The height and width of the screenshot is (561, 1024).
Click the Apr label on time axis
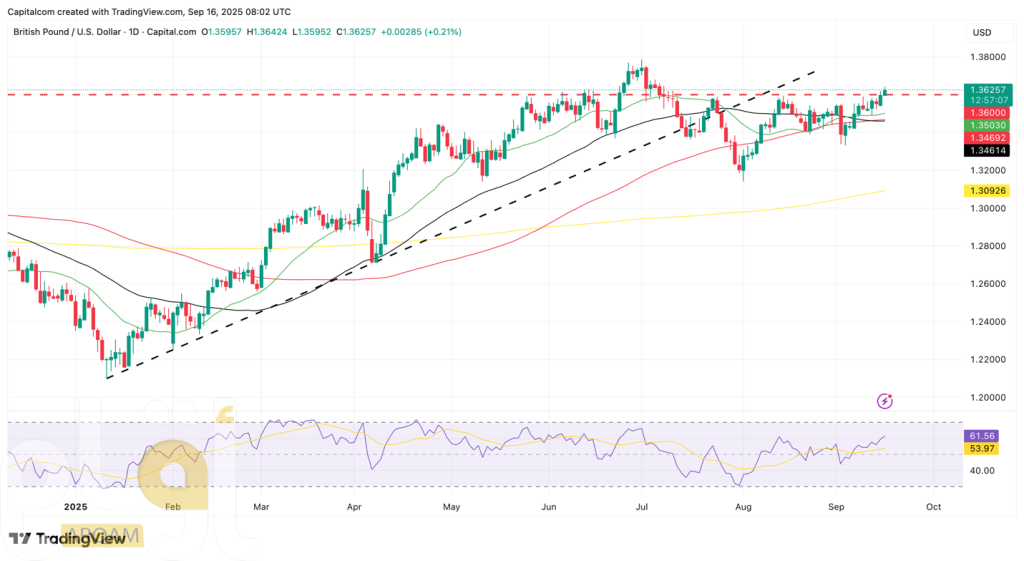355,507
